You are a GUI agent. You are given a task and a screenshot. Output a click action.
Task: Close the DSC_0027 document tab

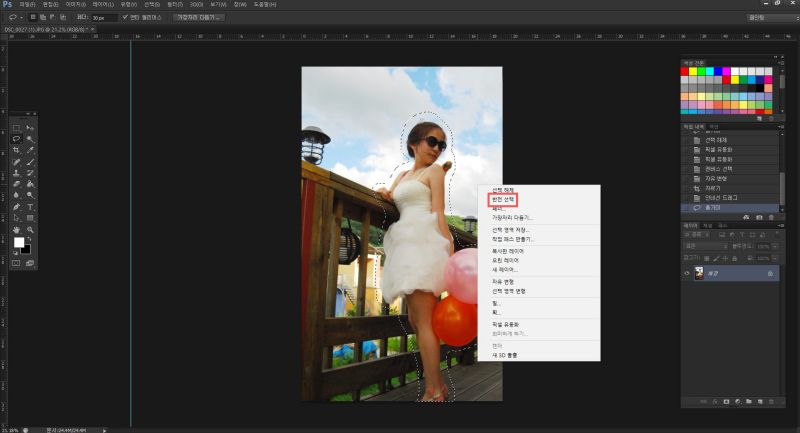[93, 29]
